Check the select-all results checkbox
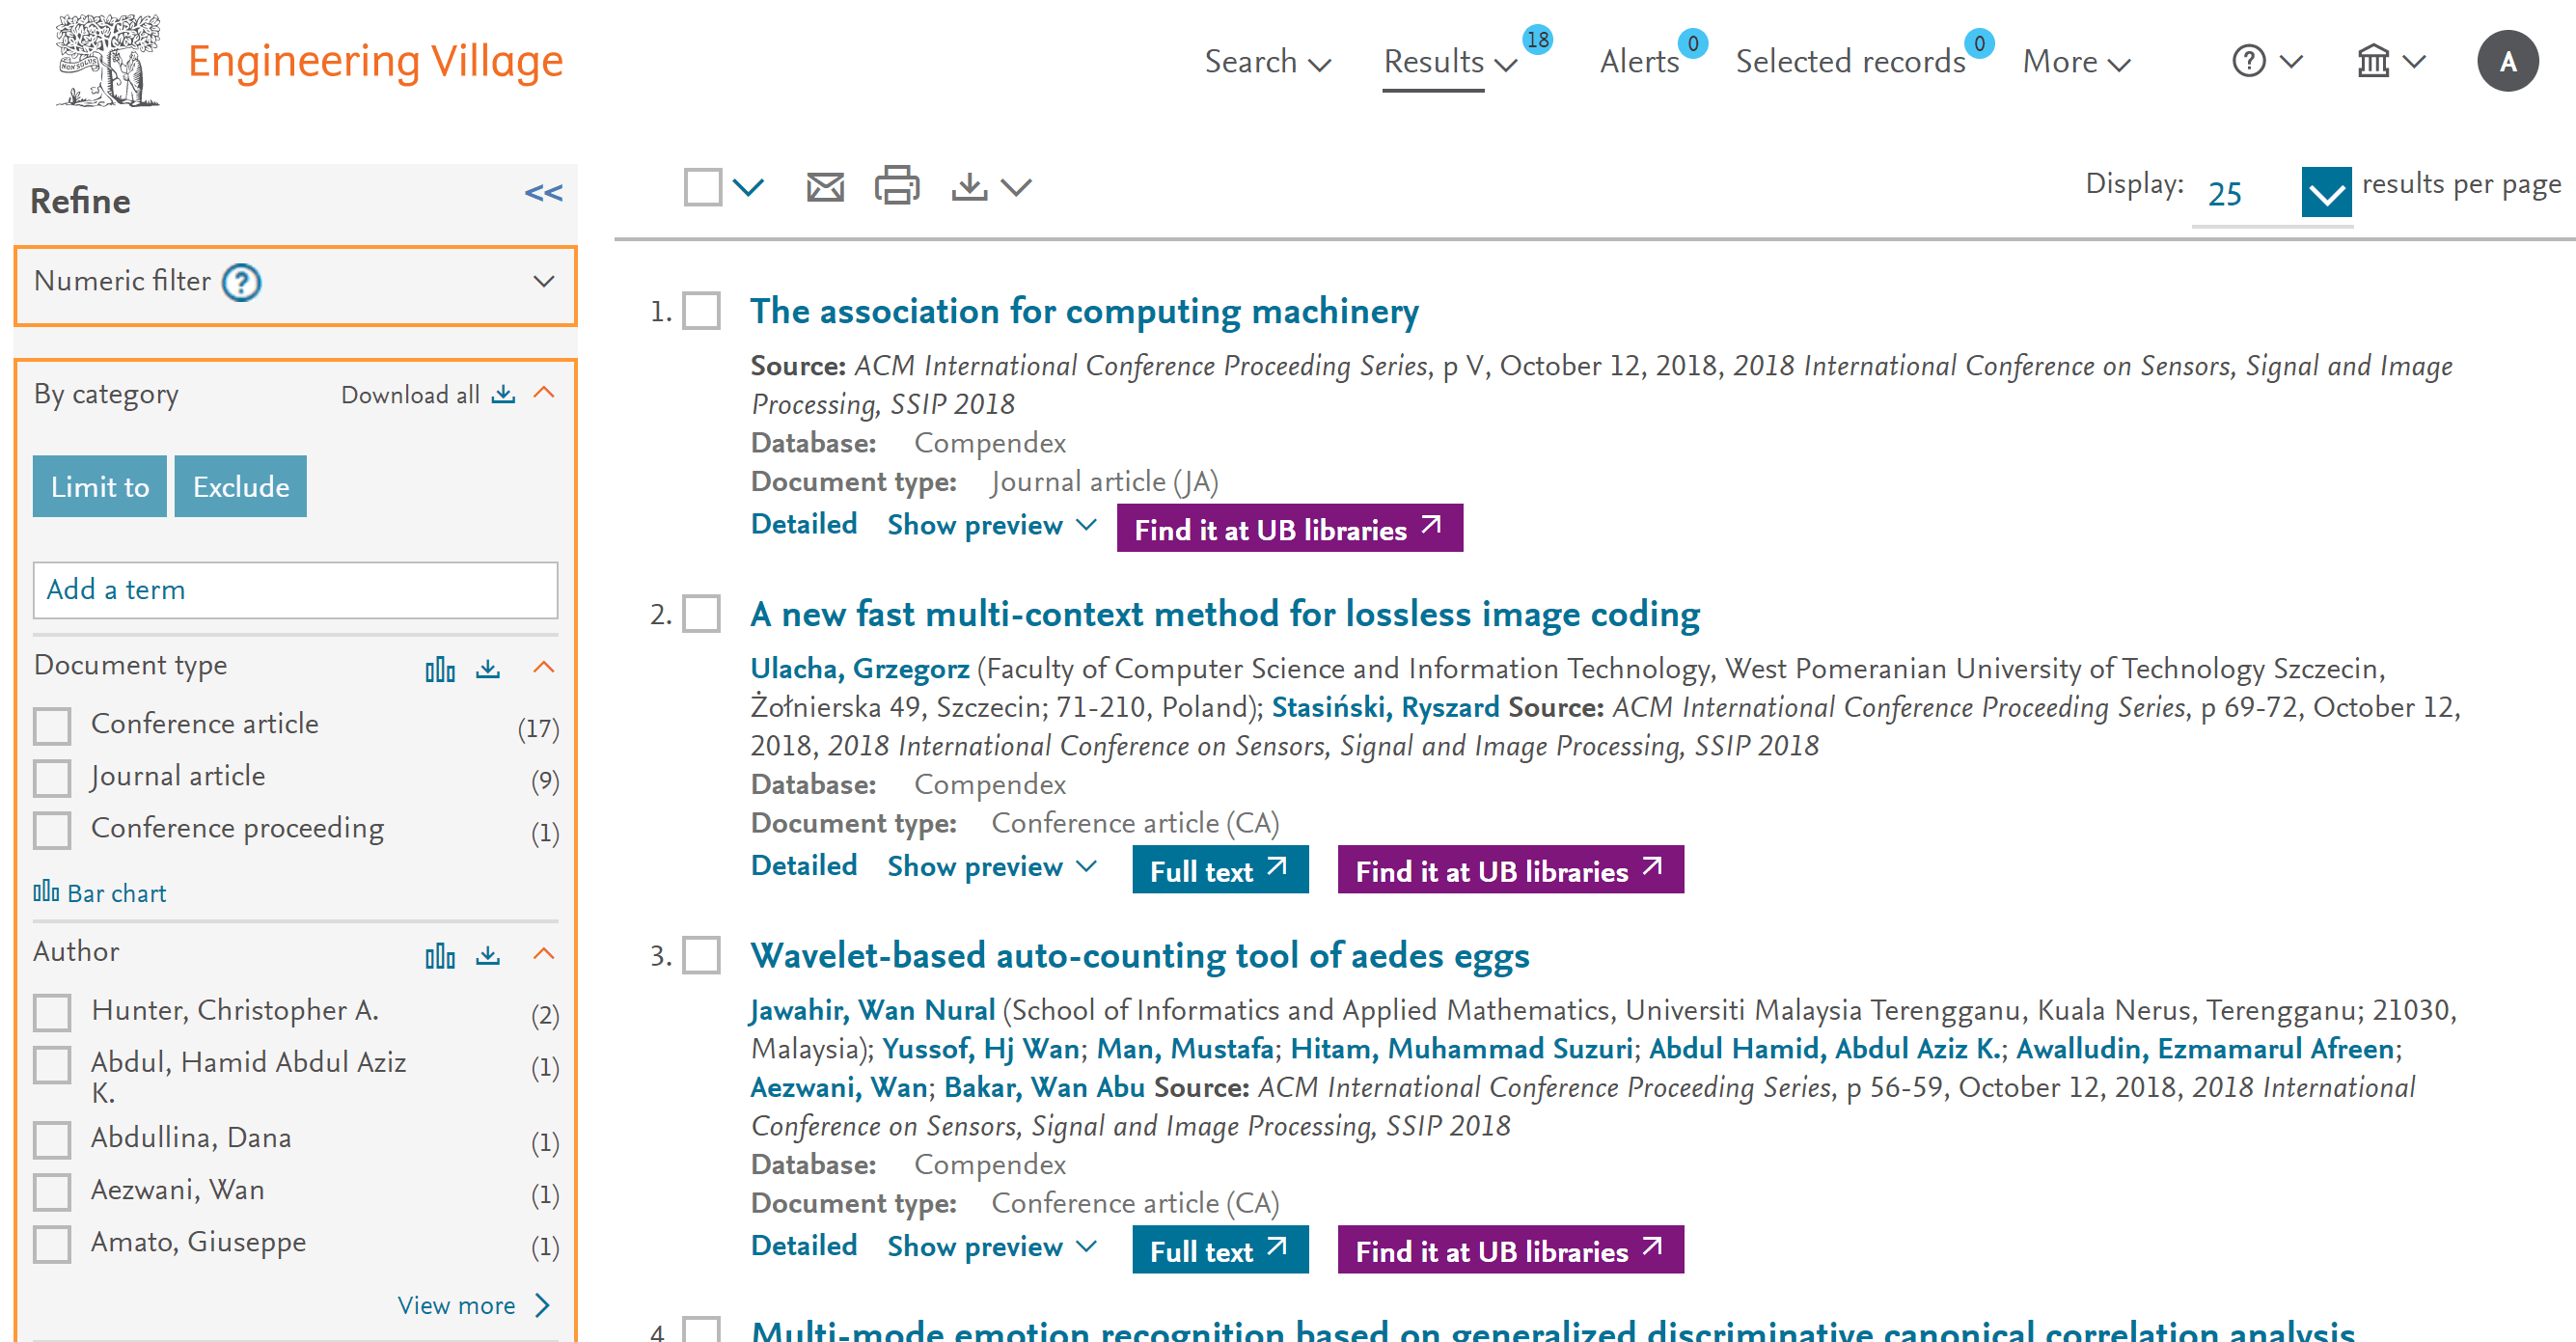This screenshot has width=2576, height=1342. 703,187
